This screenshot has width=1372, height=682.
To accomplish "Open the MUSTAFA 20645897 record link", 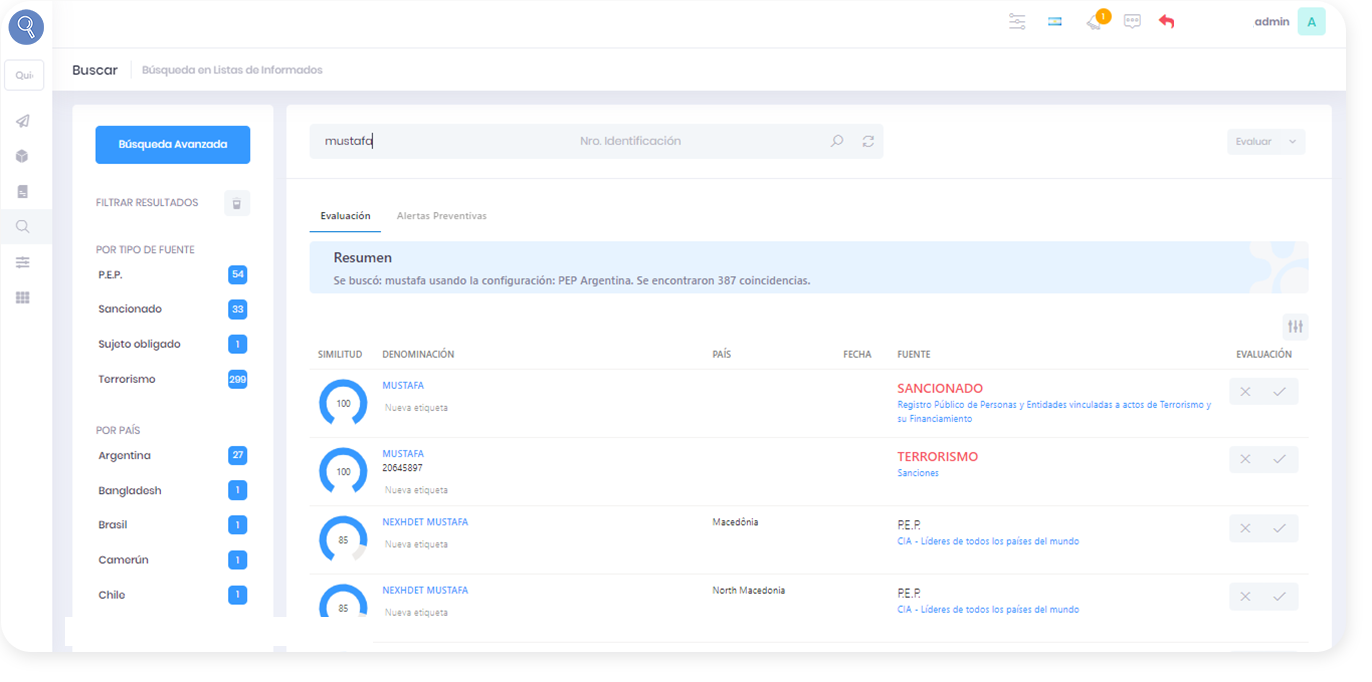I will (x=403, y=453).
